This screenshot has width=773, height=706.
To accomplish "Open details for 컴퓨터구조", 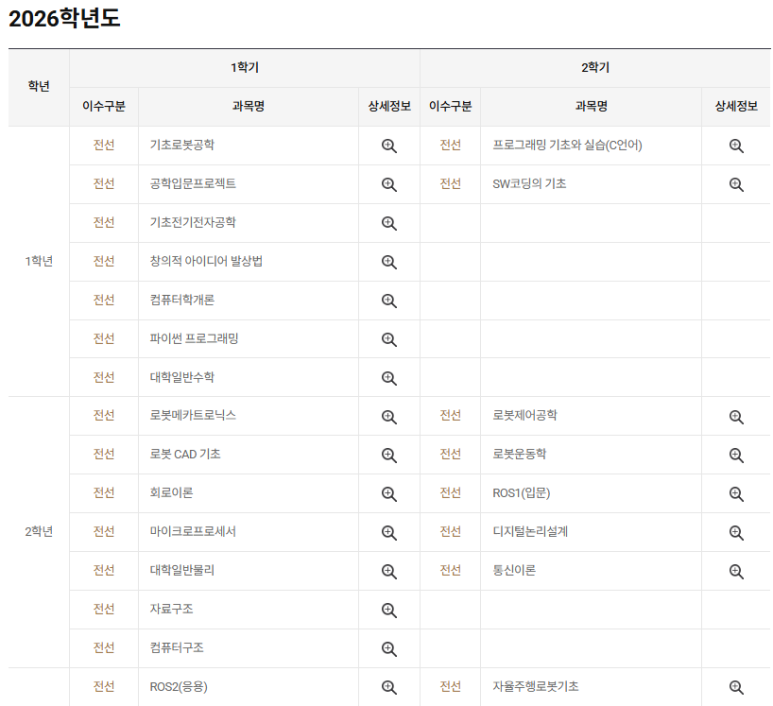I will click(389, 649).
